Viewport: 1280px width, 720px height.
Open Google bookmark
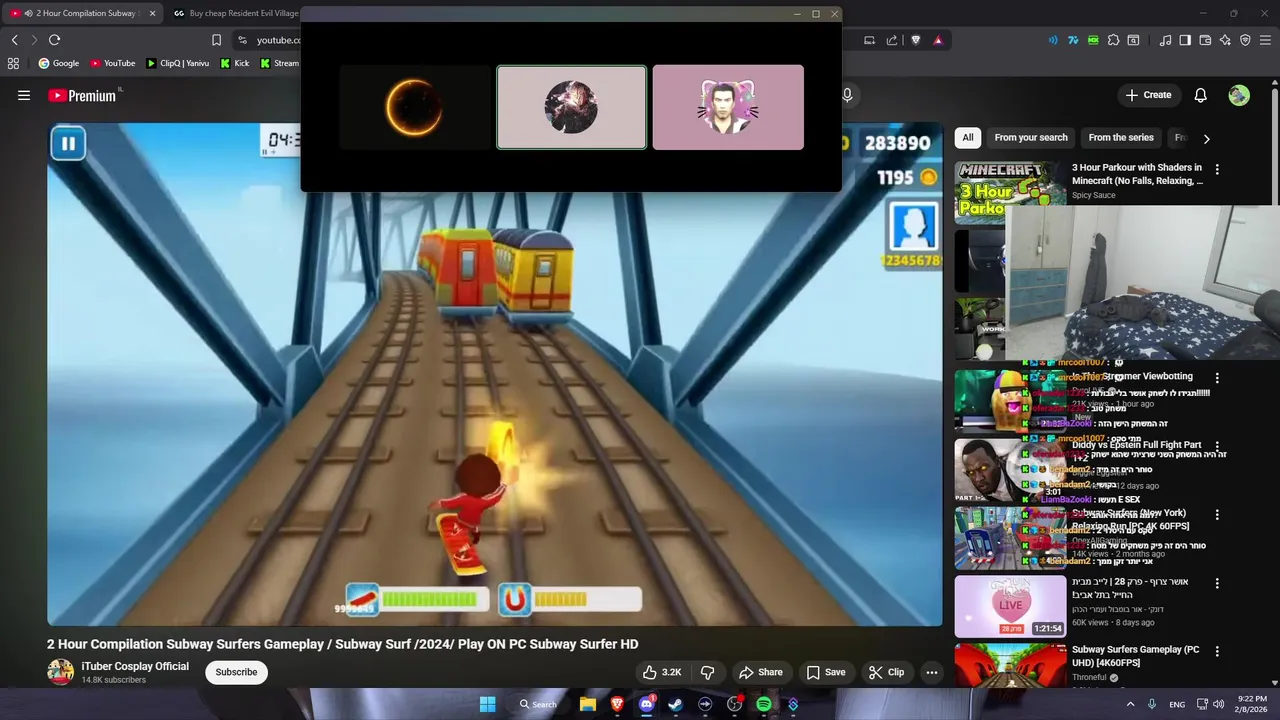click(59, 63)
